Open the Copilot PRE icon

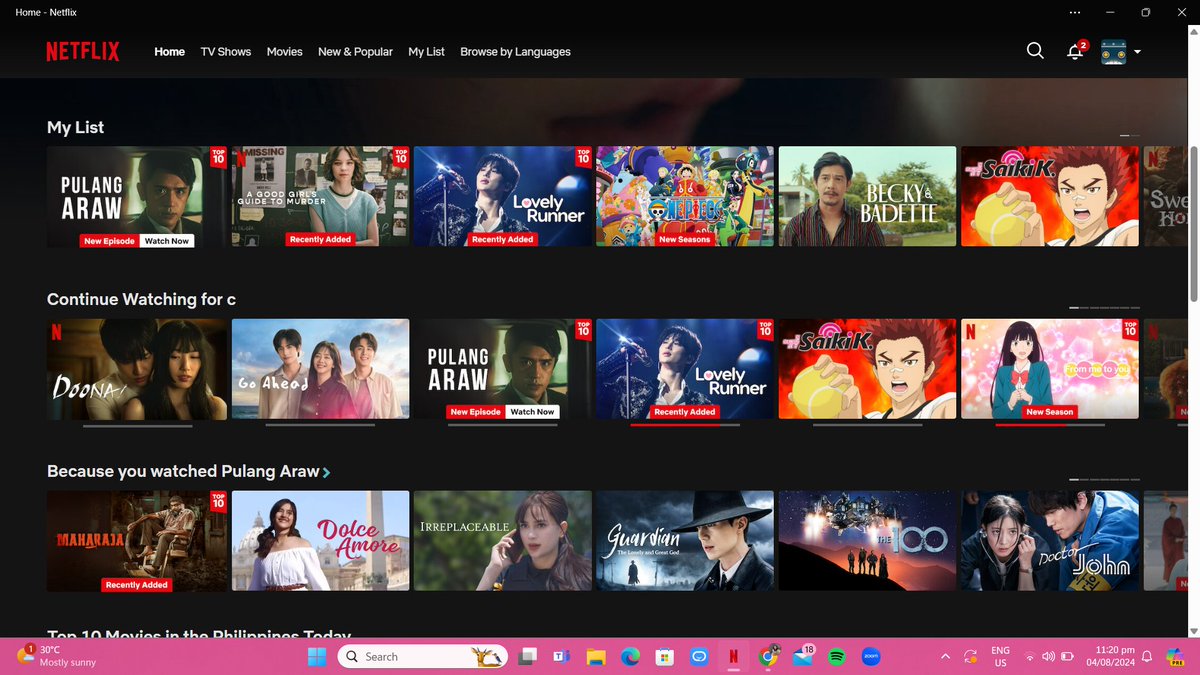1173,657
